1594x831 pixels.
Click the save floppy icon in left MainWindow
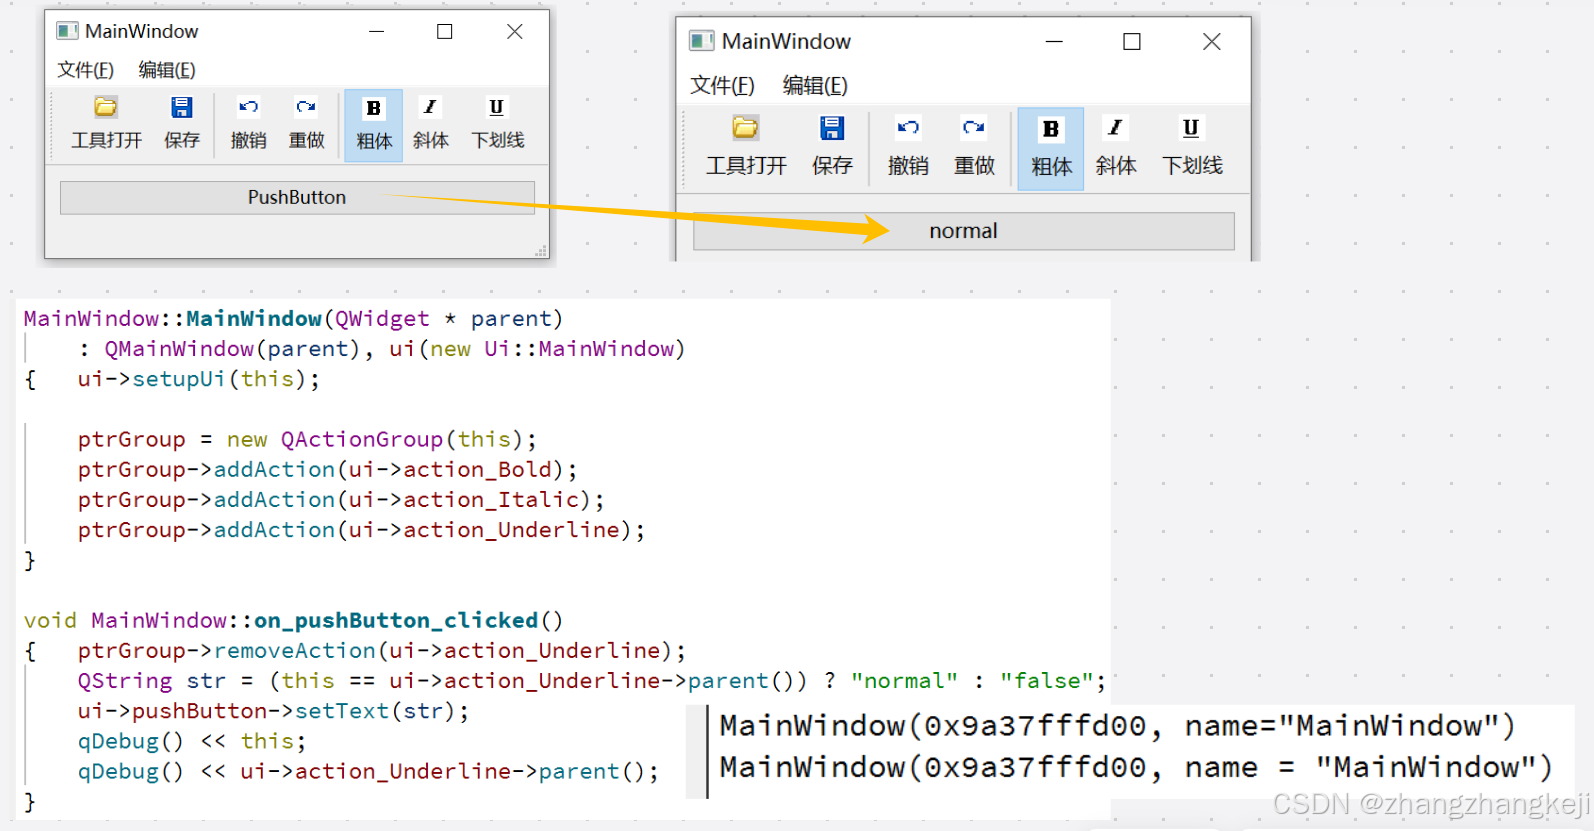(181, 107)
